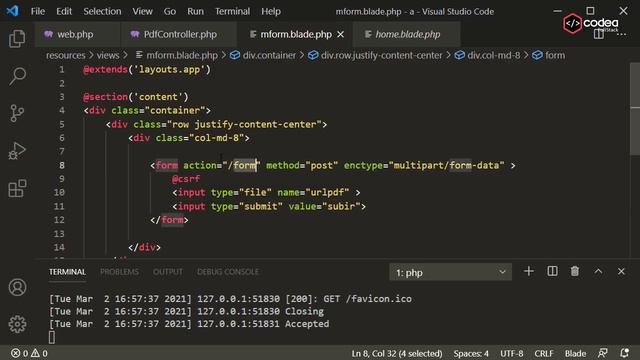Open the Run and Debug view

coord(17,151)
